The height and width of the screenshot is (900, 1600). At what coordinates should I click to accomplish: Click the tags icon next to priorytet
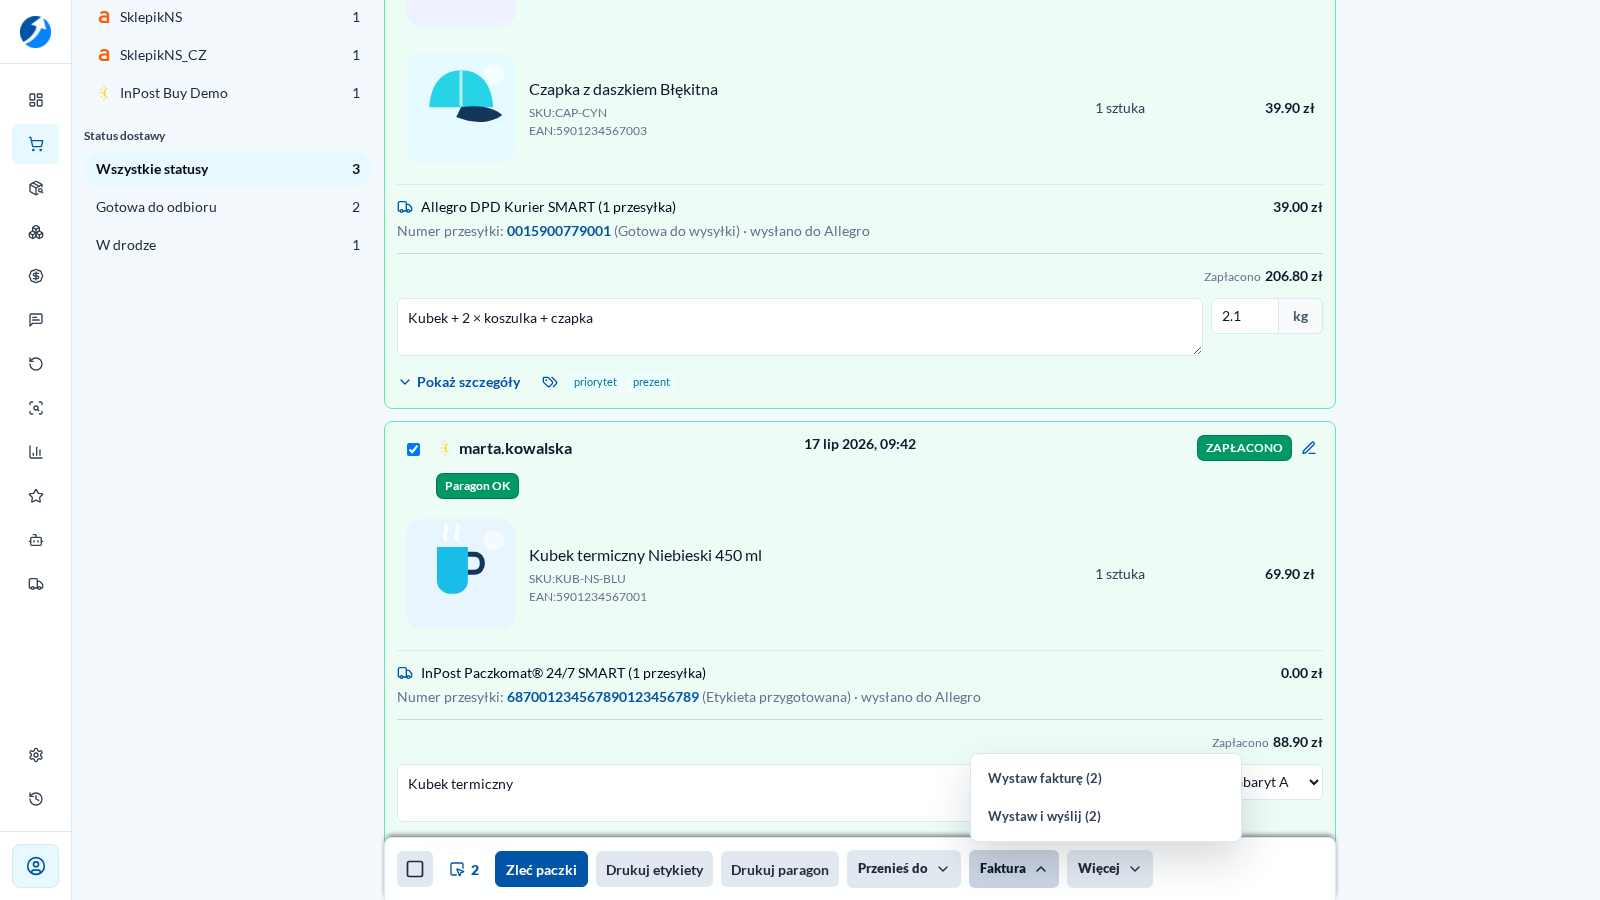[550, 382]
